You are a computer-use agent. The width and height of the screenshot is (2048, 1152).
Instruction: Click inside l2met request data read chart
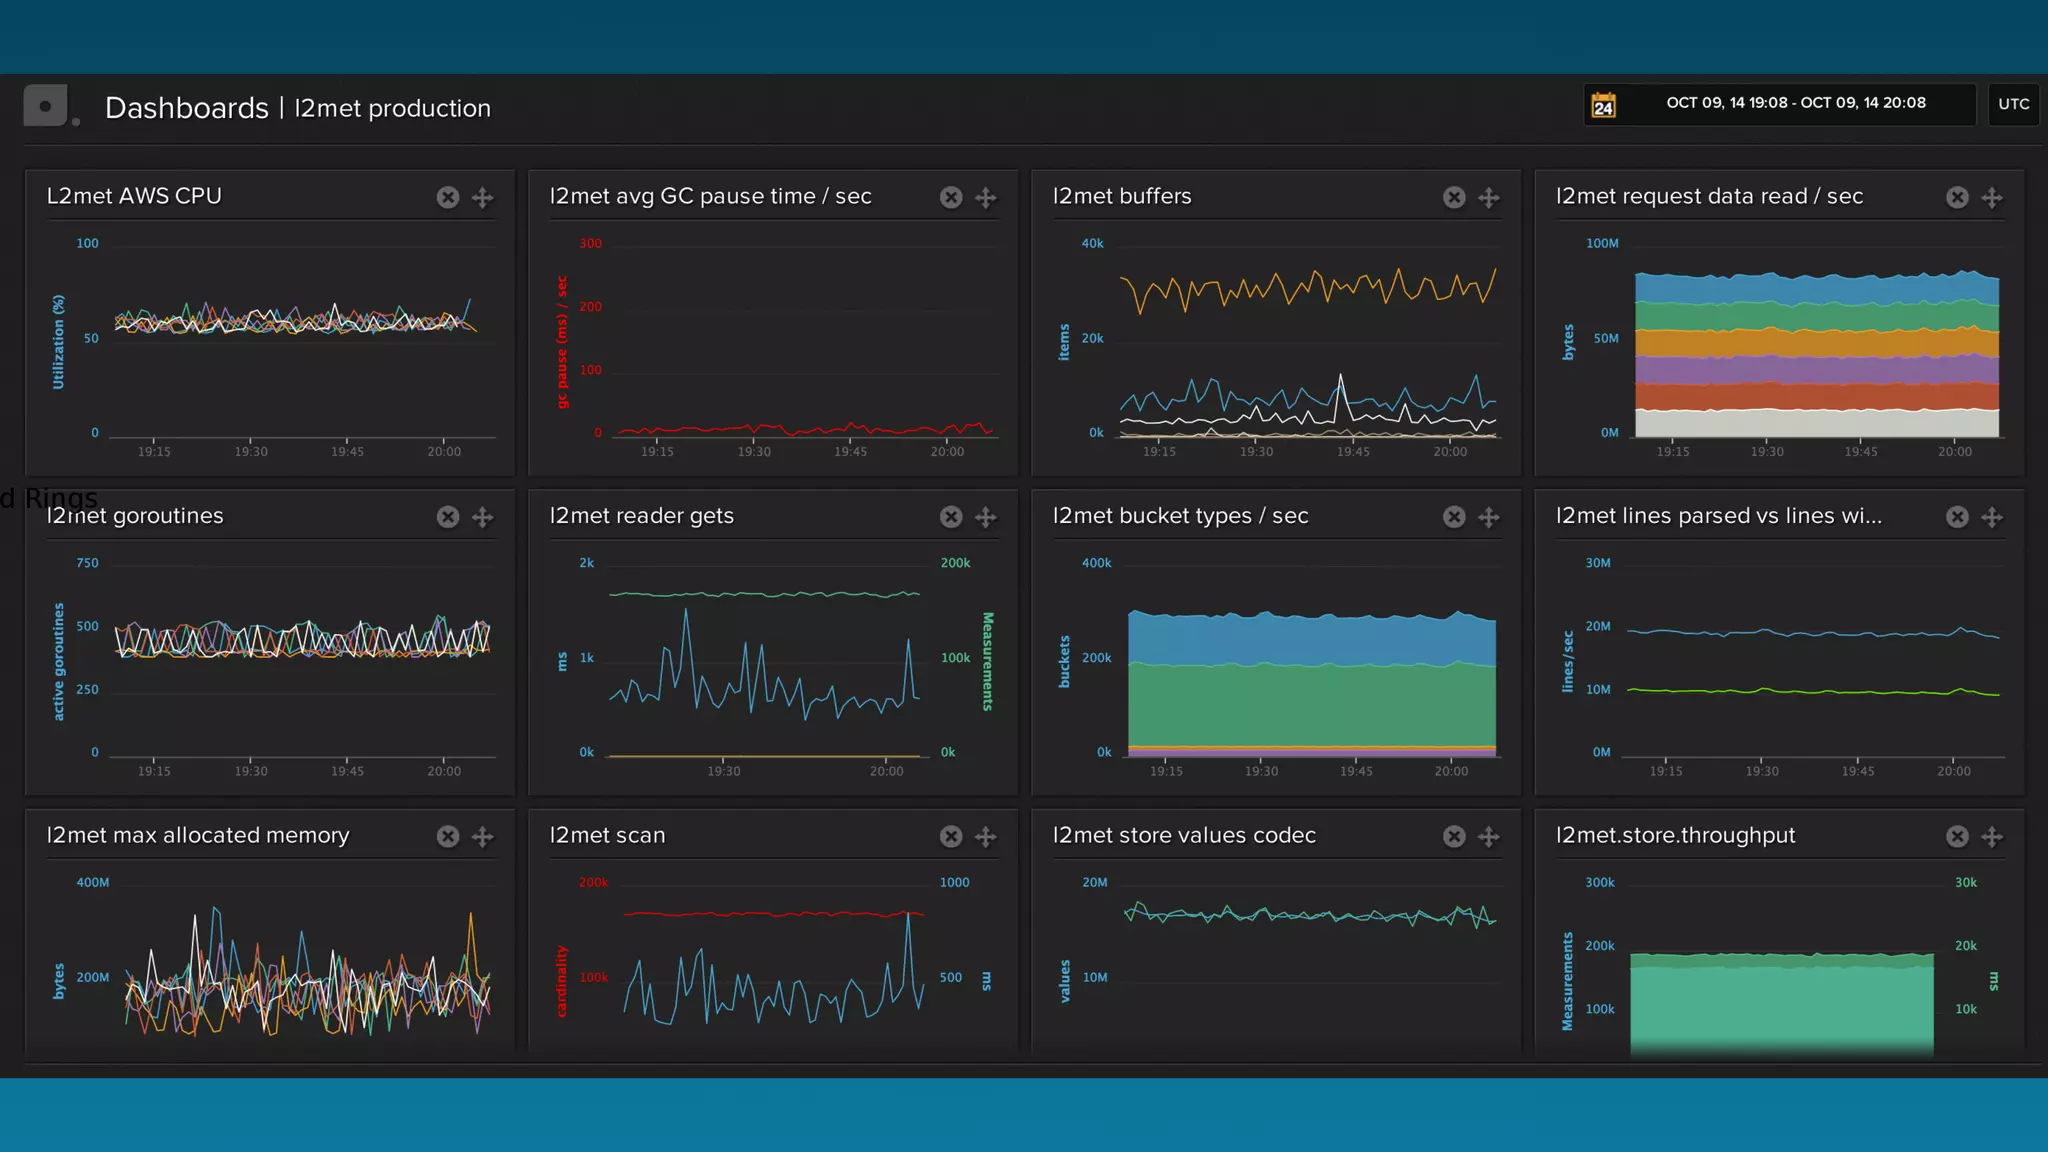1816,355
